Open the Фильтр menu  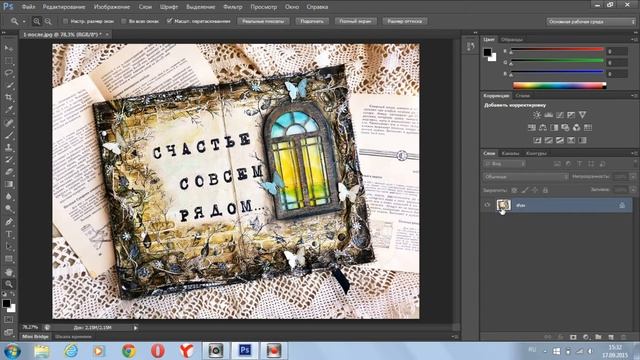click(x=233, y=7)
